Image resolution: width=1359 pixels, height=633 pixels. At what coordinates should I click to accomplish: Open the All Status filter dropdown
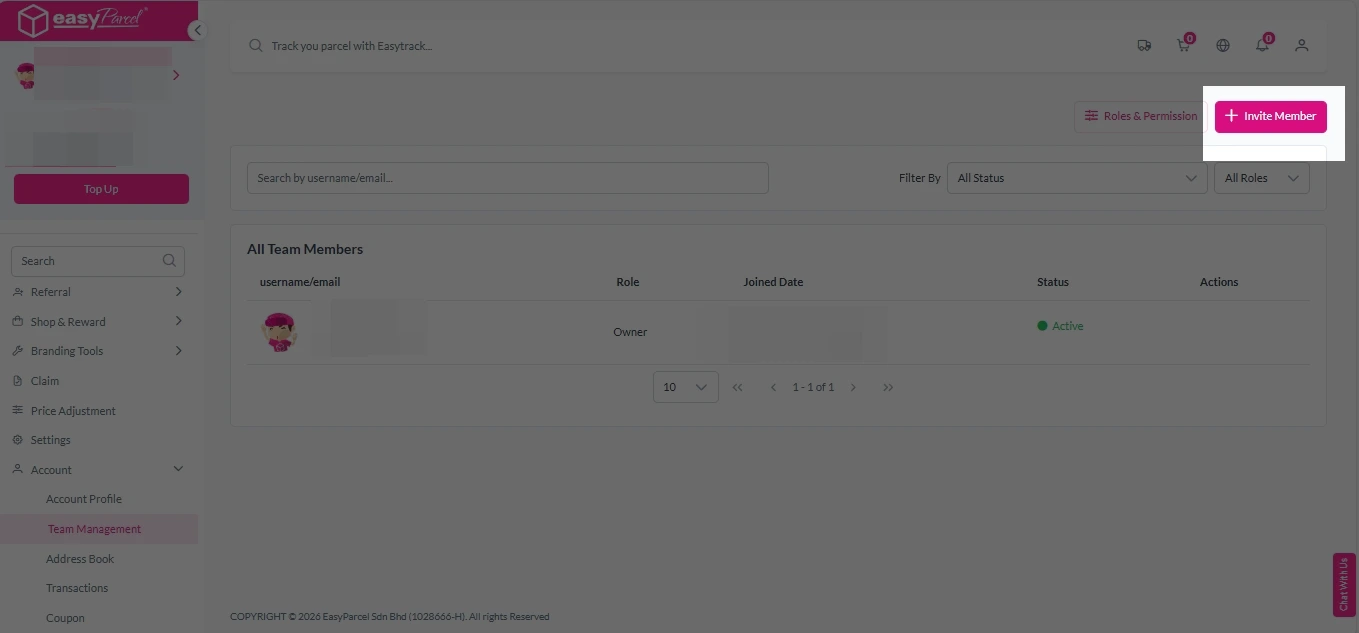coord(1076,178)
